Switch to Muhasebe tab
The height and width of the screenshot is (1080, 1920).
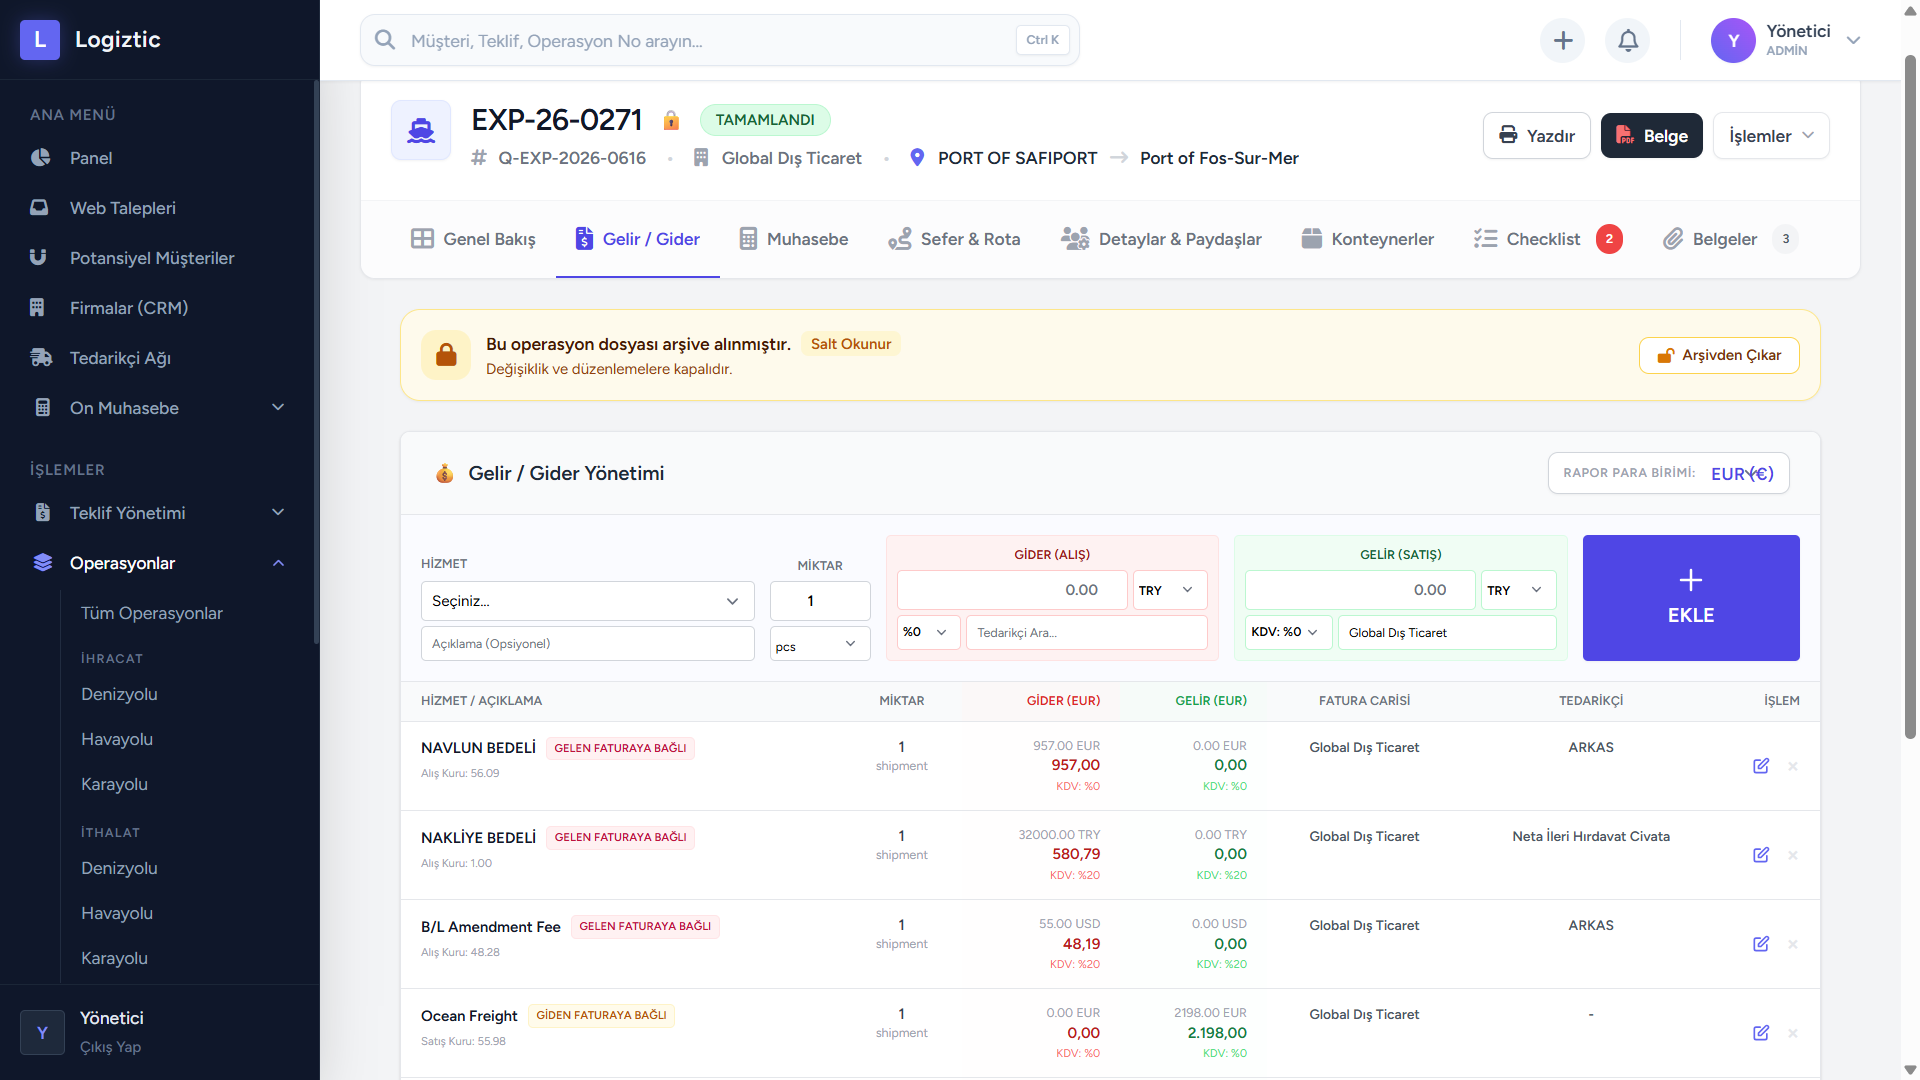click(793, 239)
